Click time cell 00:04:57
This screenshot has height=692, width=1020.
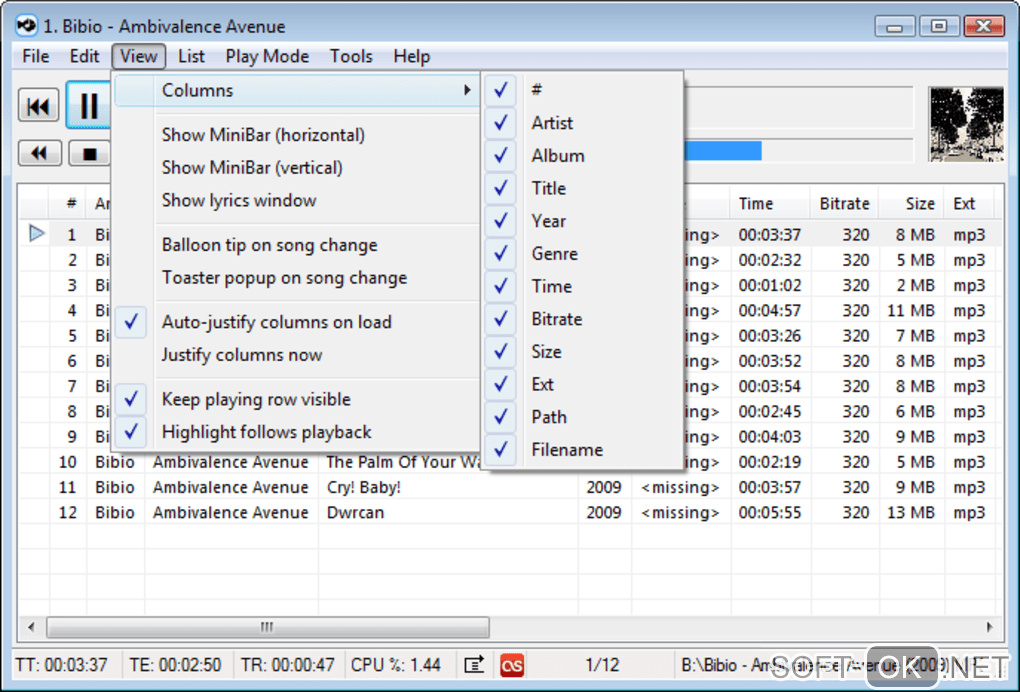[x=770, y=310]
